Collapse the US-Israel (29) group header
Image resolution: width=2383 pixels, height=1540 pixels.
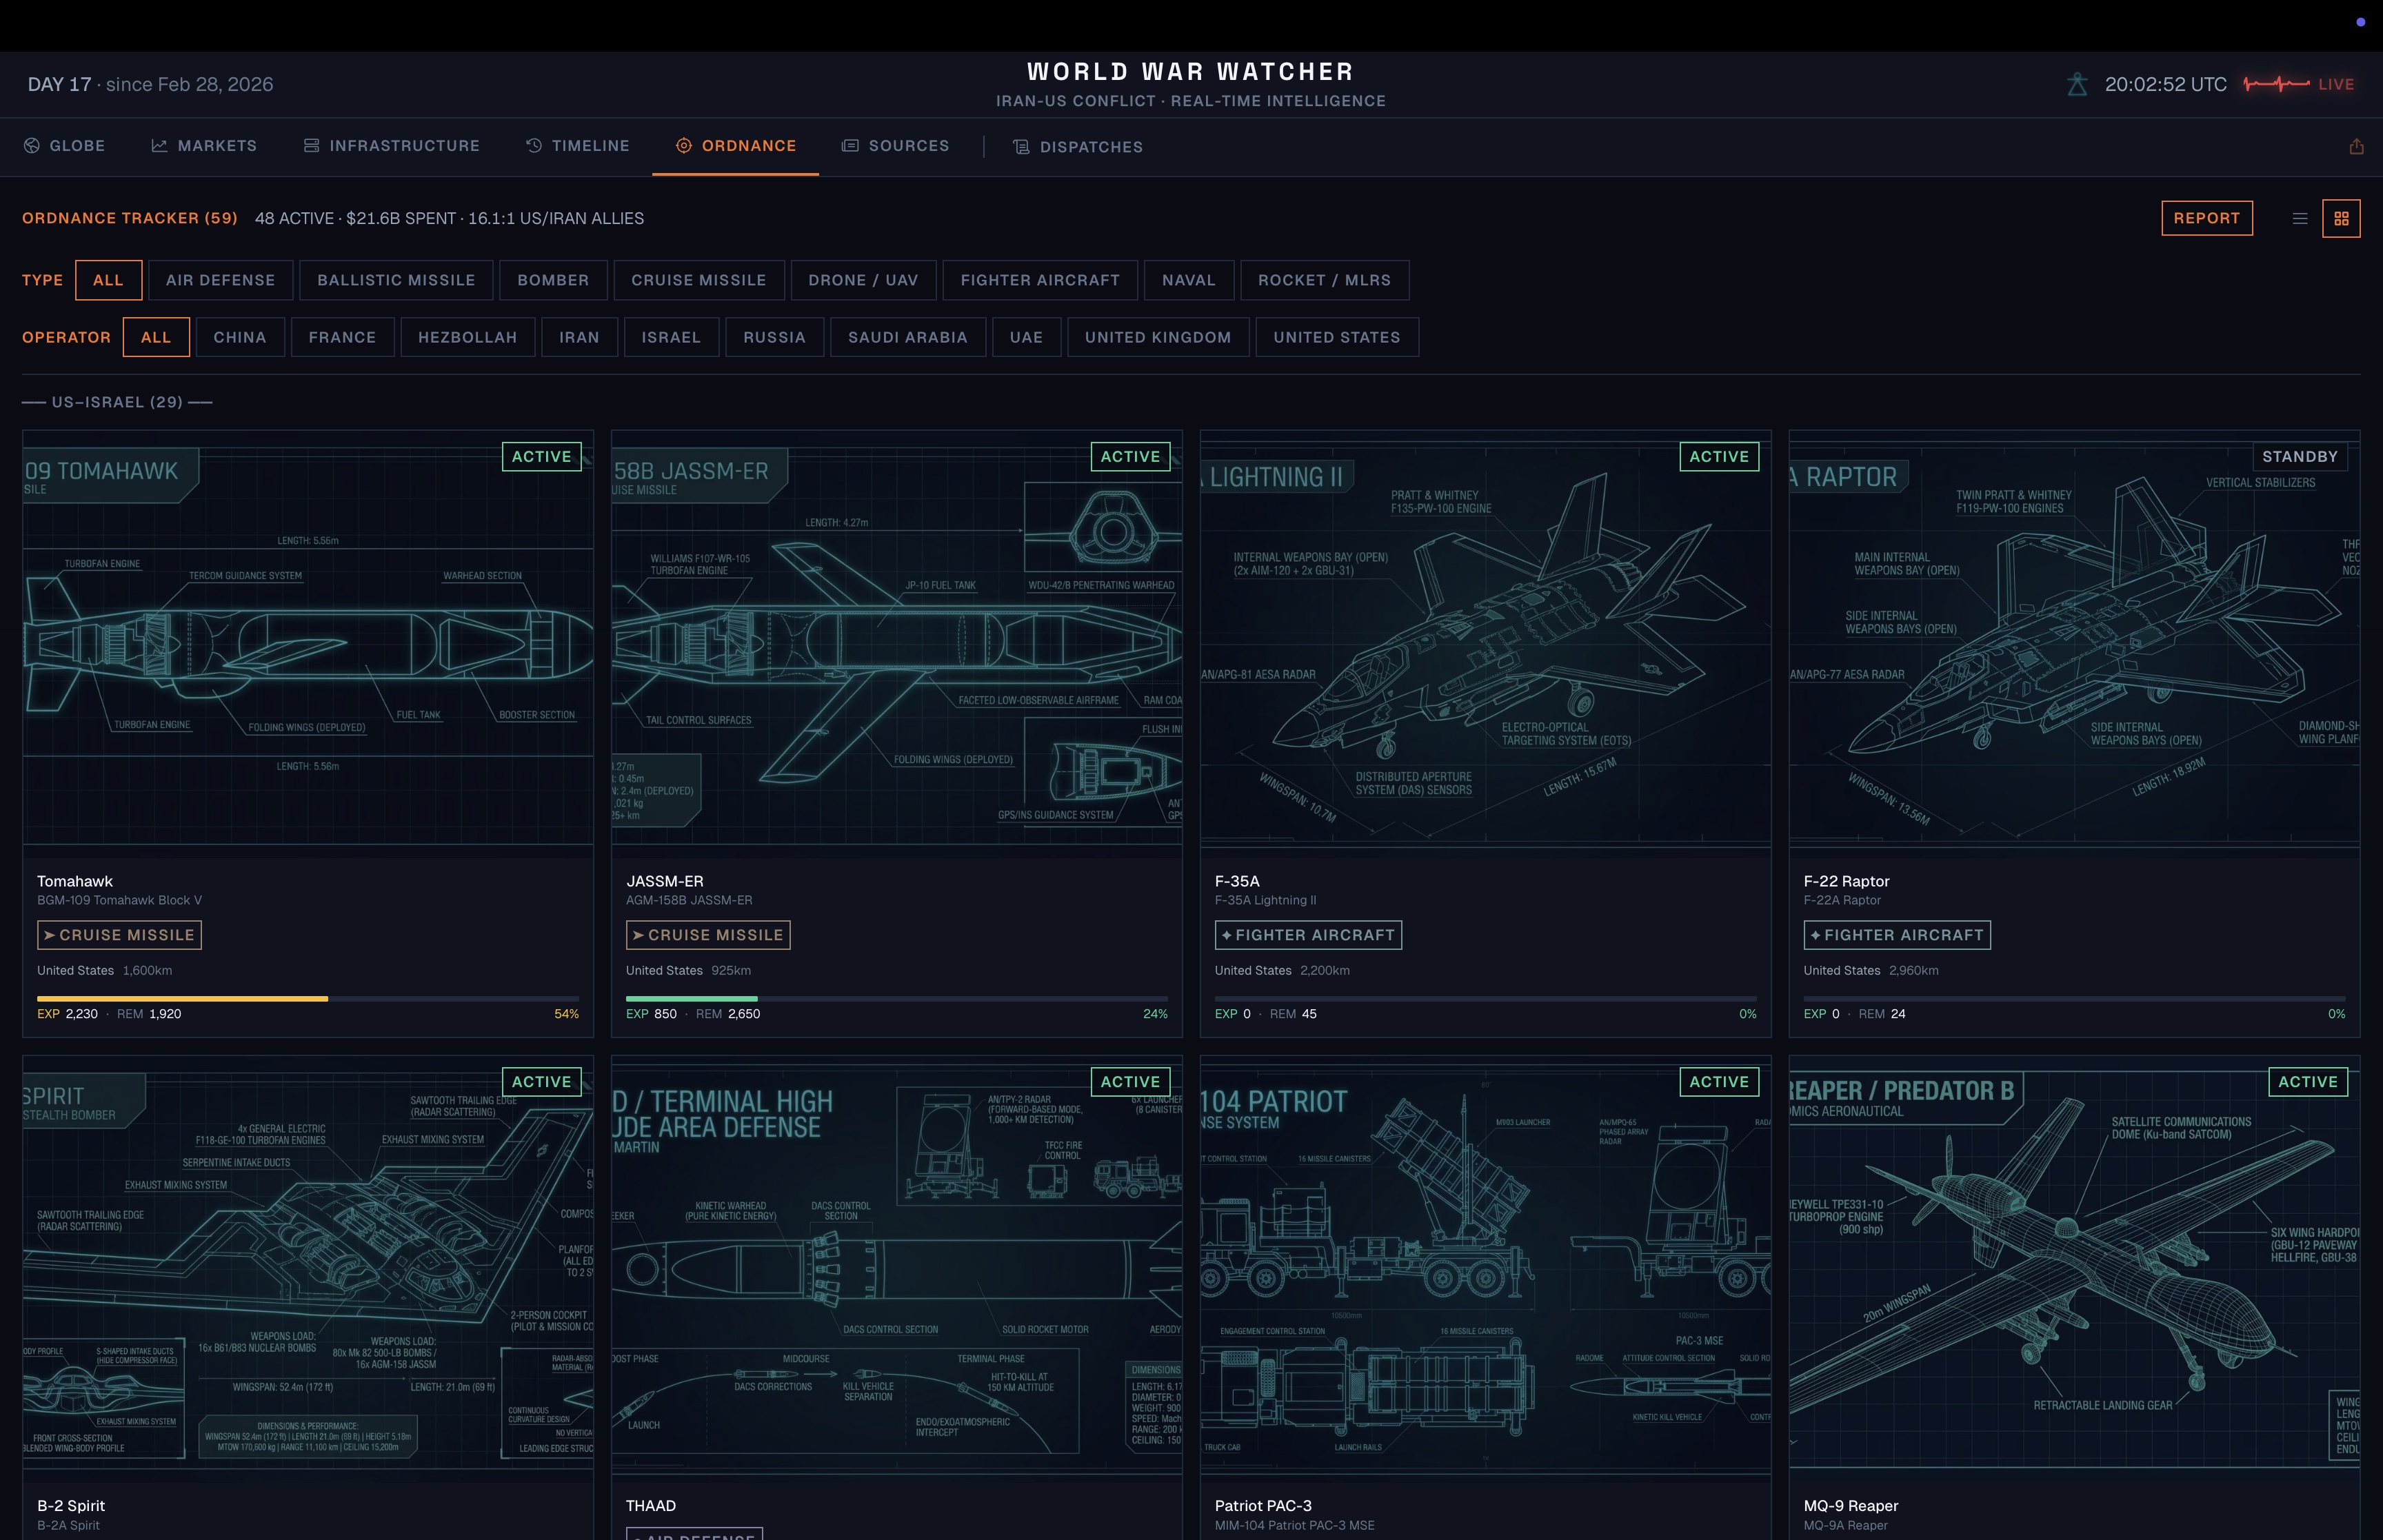tap(117, 402)
